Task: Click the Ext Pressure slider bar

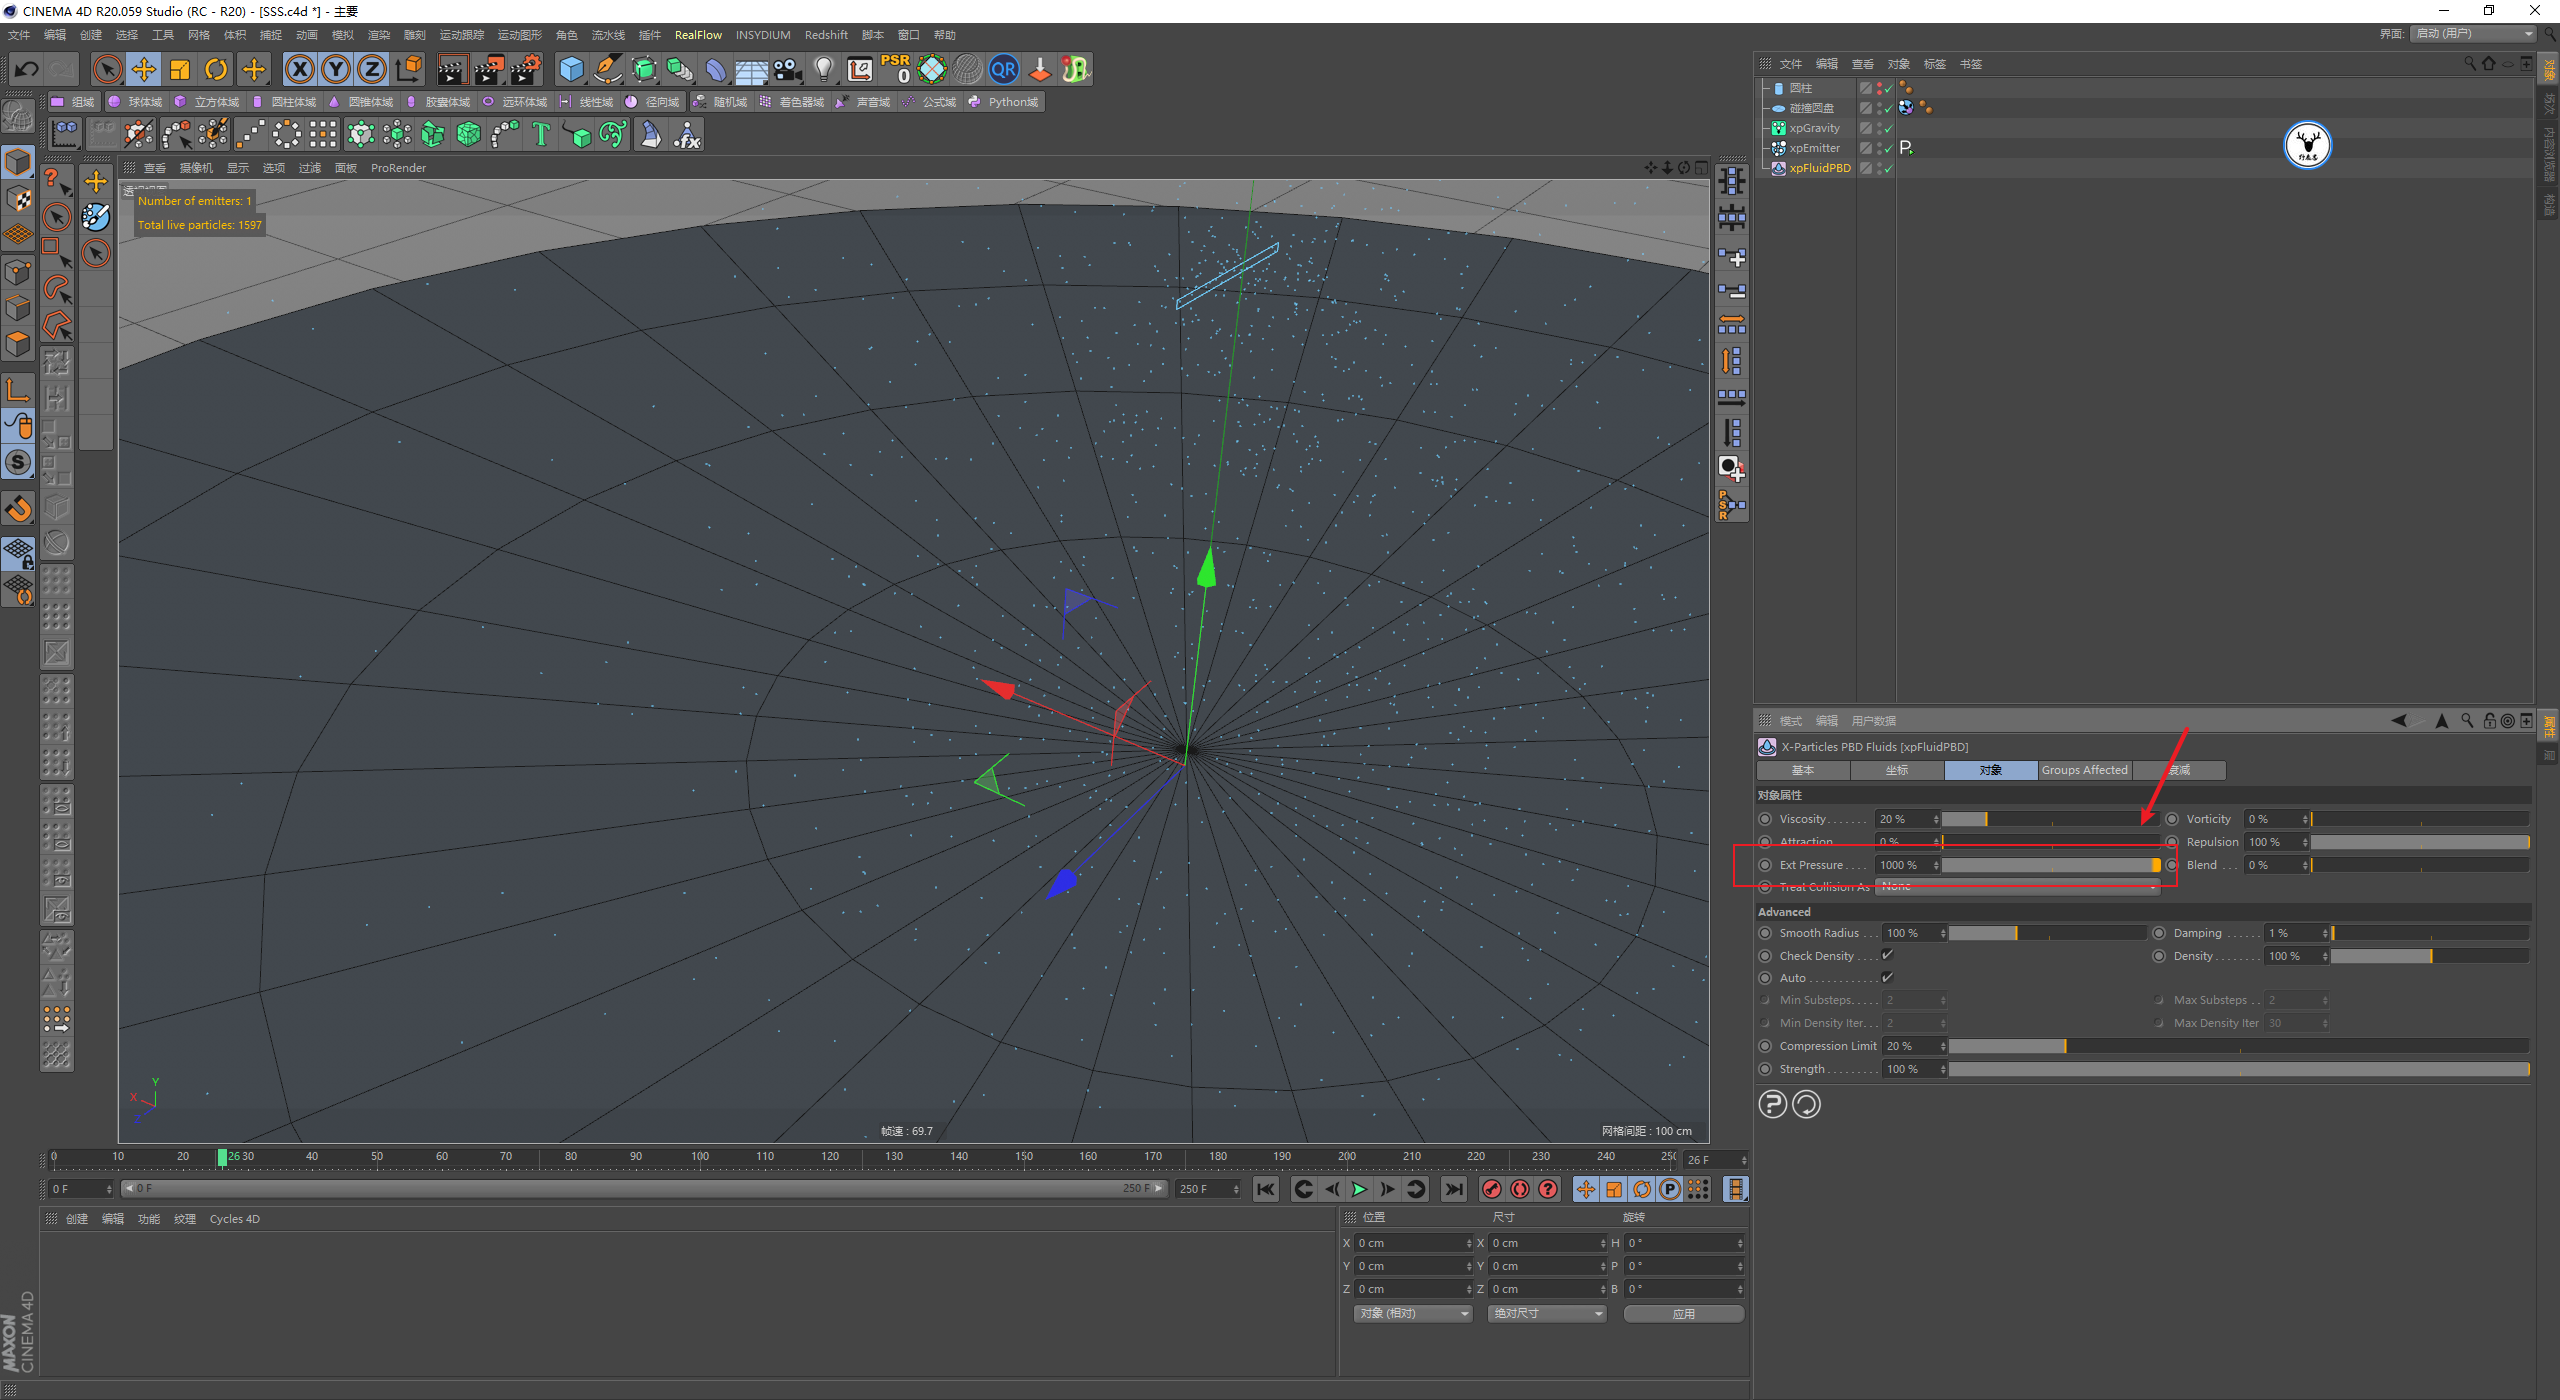Action: click(2048, 865)
